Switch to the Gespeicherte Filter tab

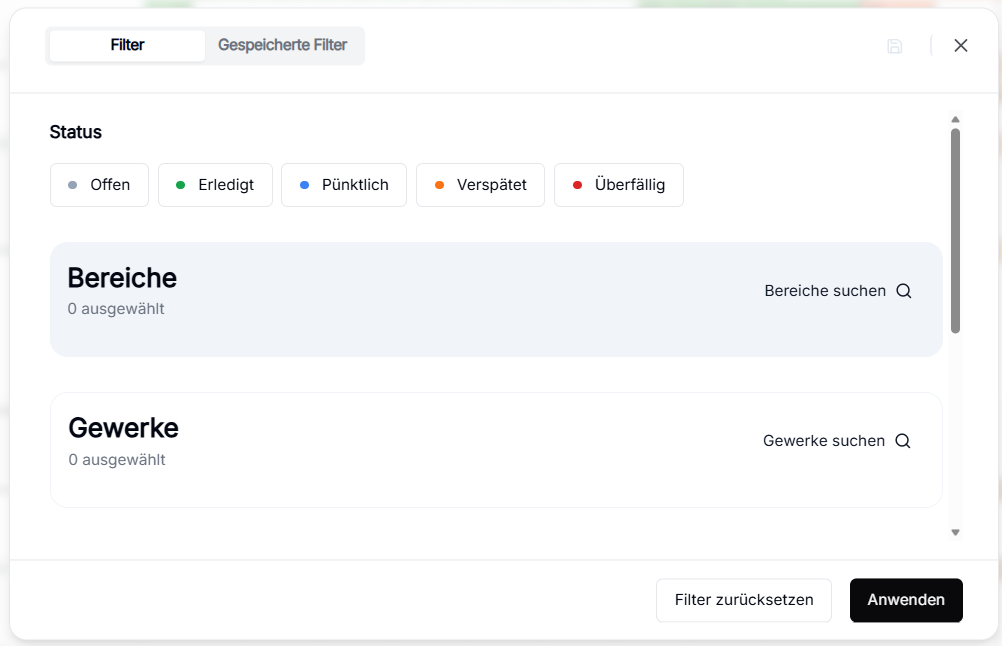pyautogui.click(x=283, y=46)
